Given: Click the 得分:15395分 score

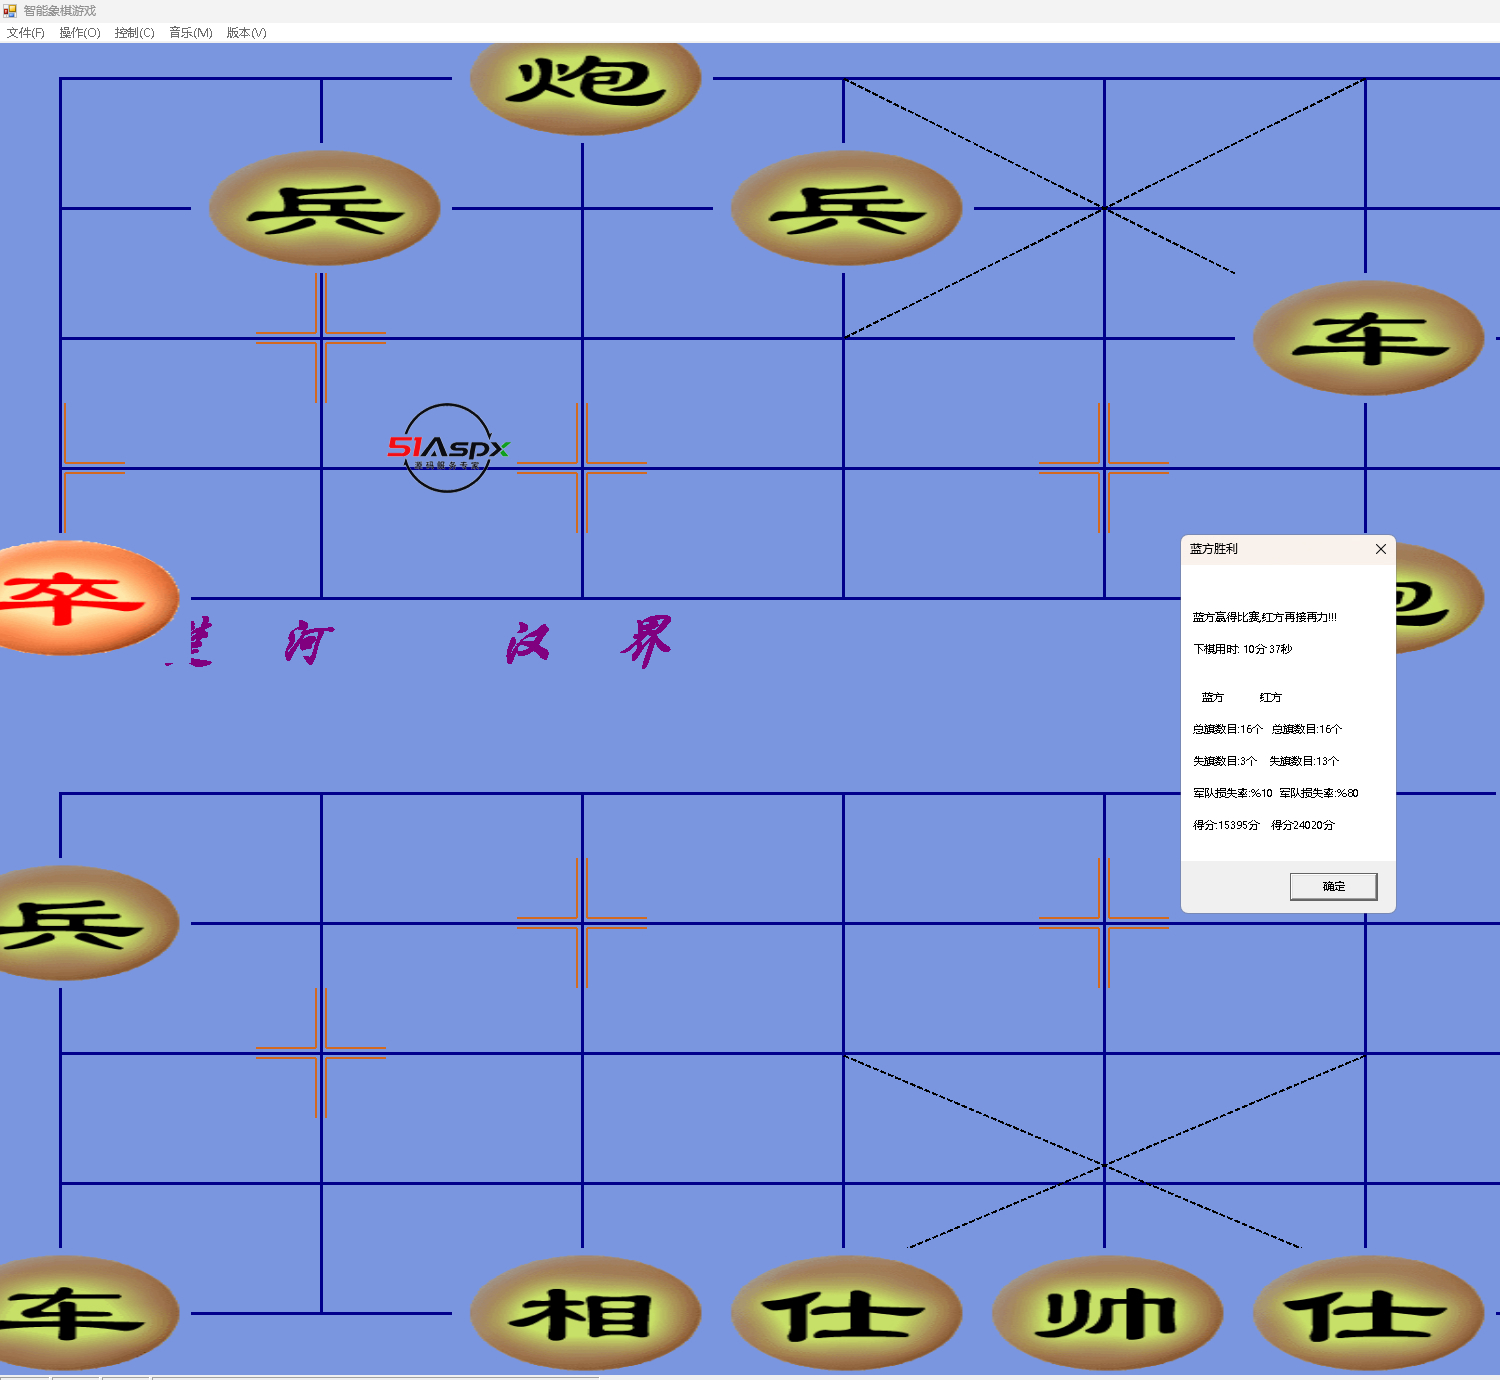Looking at the screenshot, I should pyautogui.click(x=1226, y=825).
